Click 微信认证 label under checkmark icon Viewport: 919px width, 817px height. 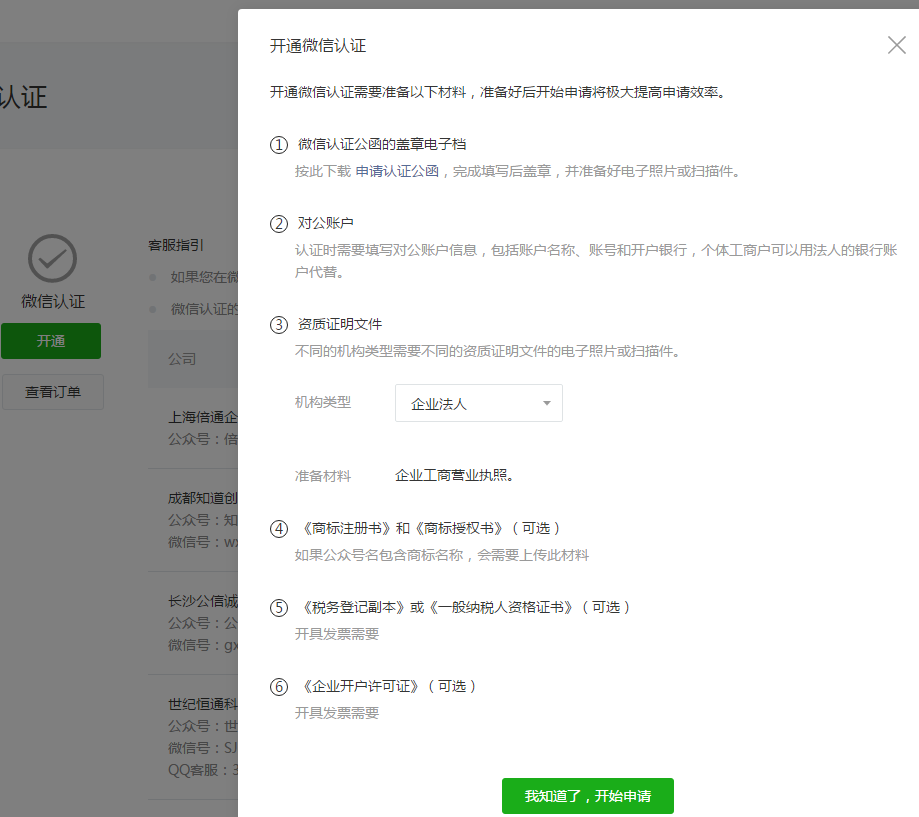(x=53, y=301)
